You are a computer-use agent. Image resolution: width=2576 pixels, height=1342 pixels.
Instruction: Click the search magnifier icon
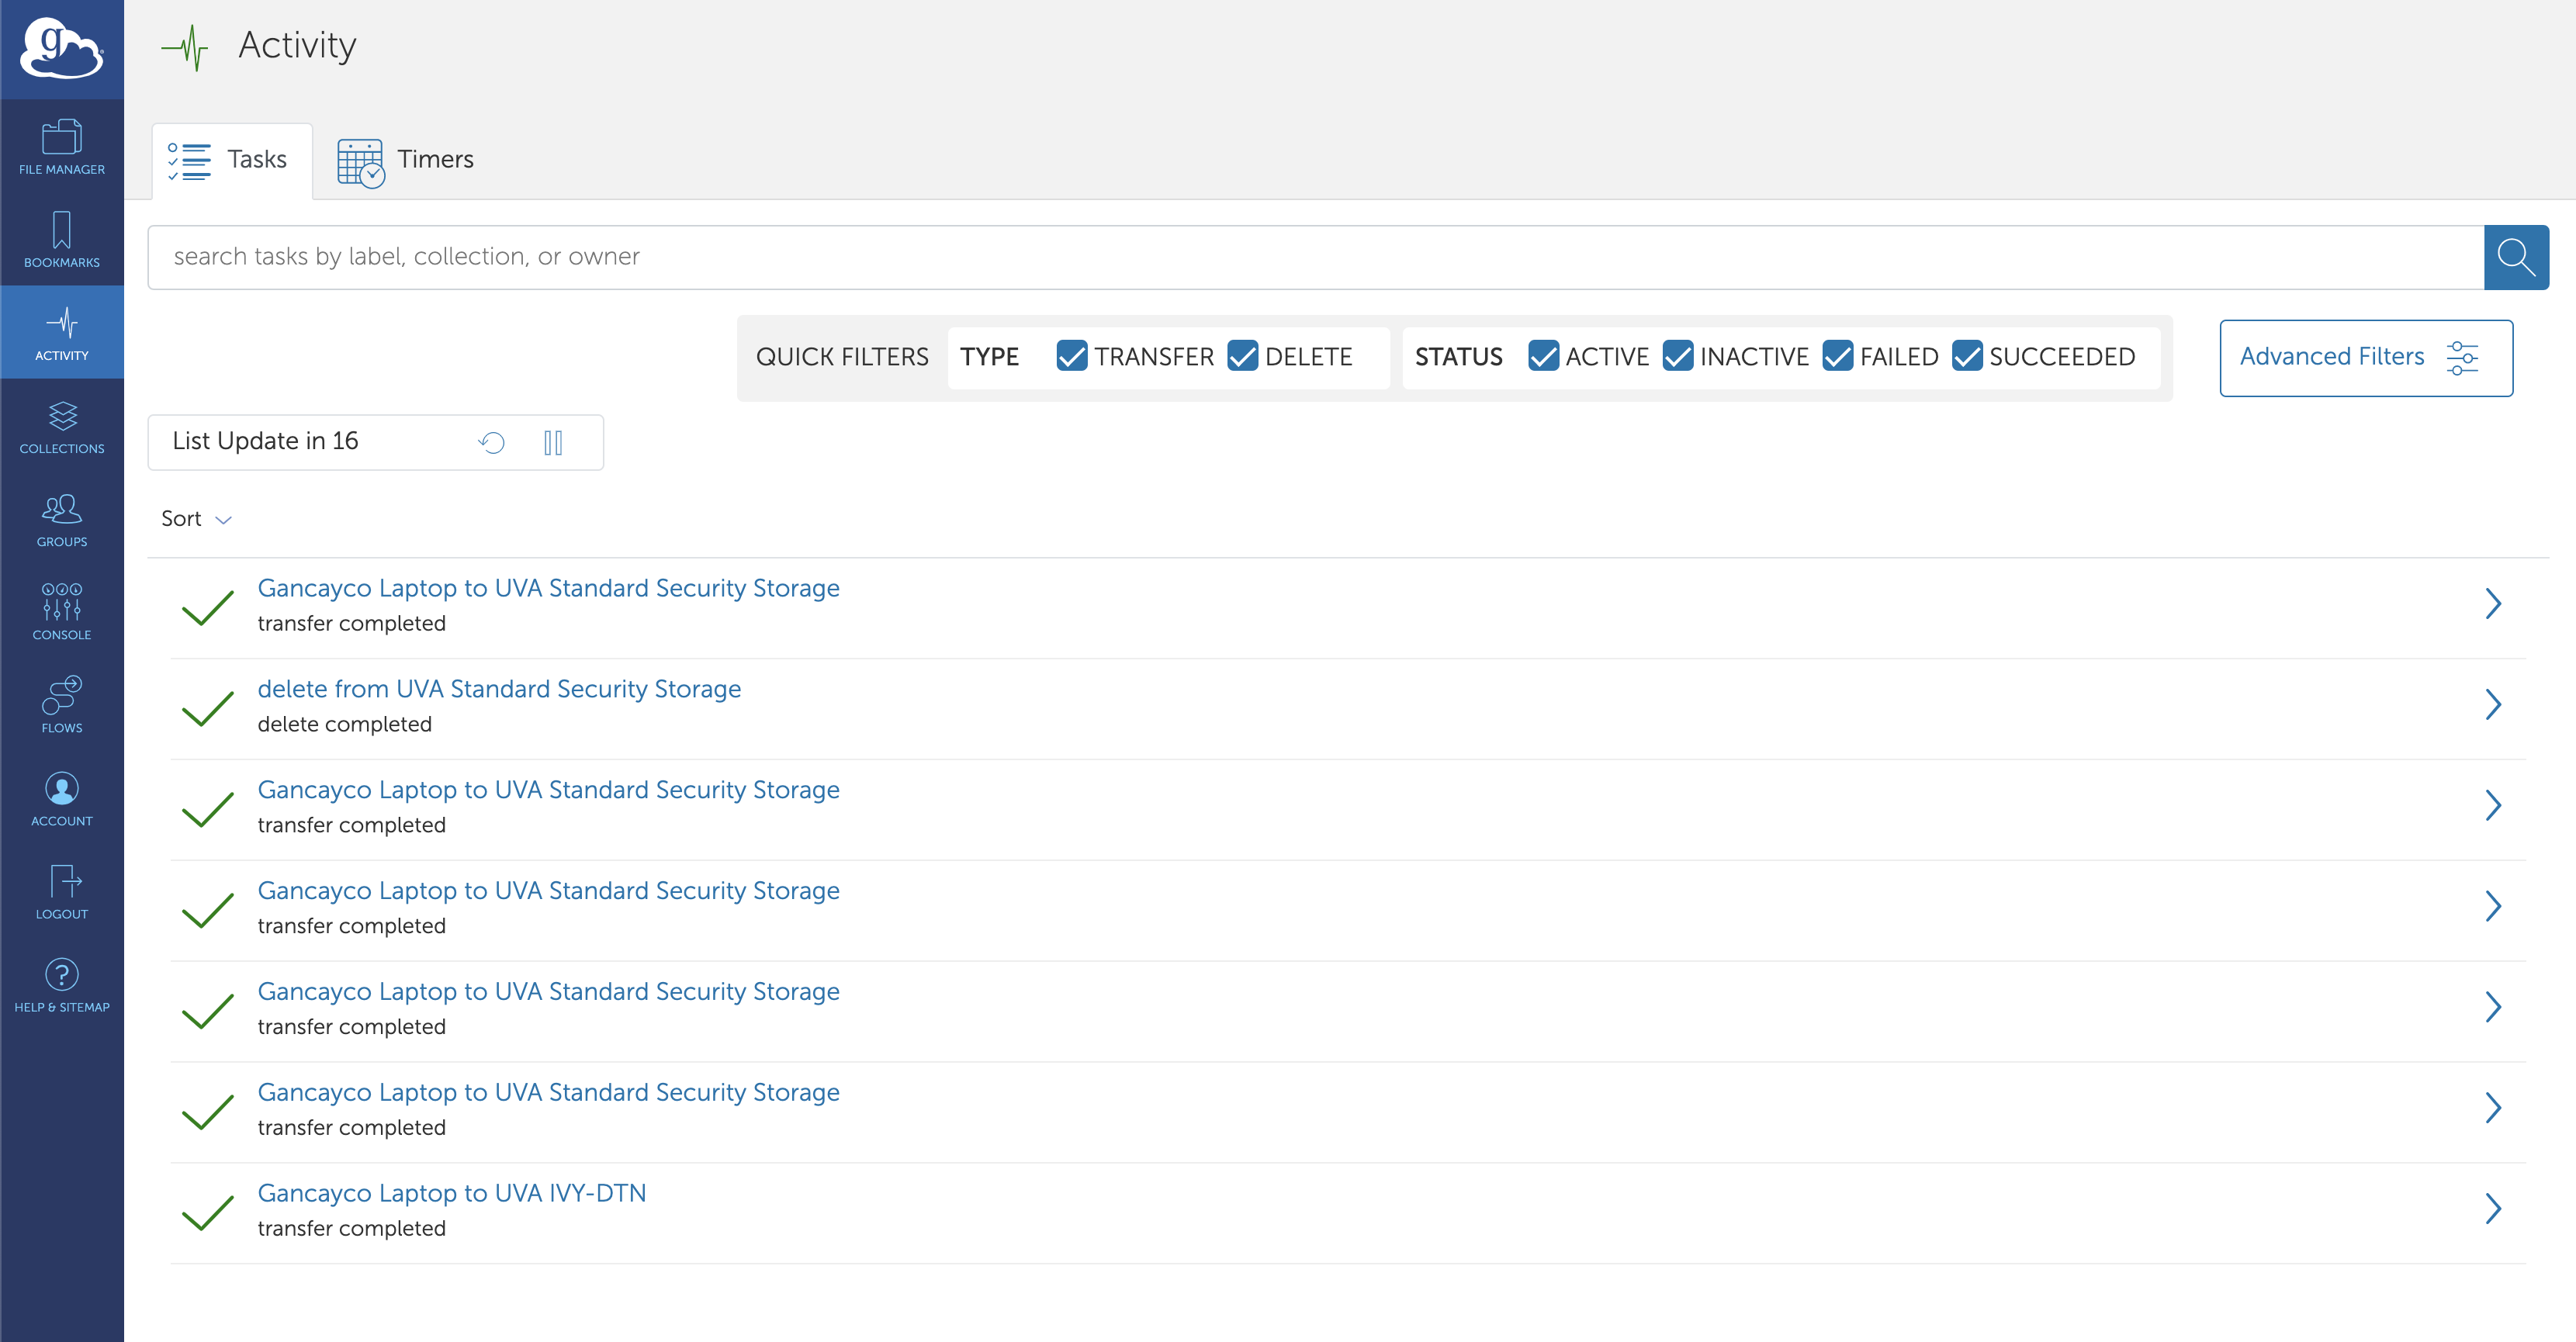[x=2516, y=258]
